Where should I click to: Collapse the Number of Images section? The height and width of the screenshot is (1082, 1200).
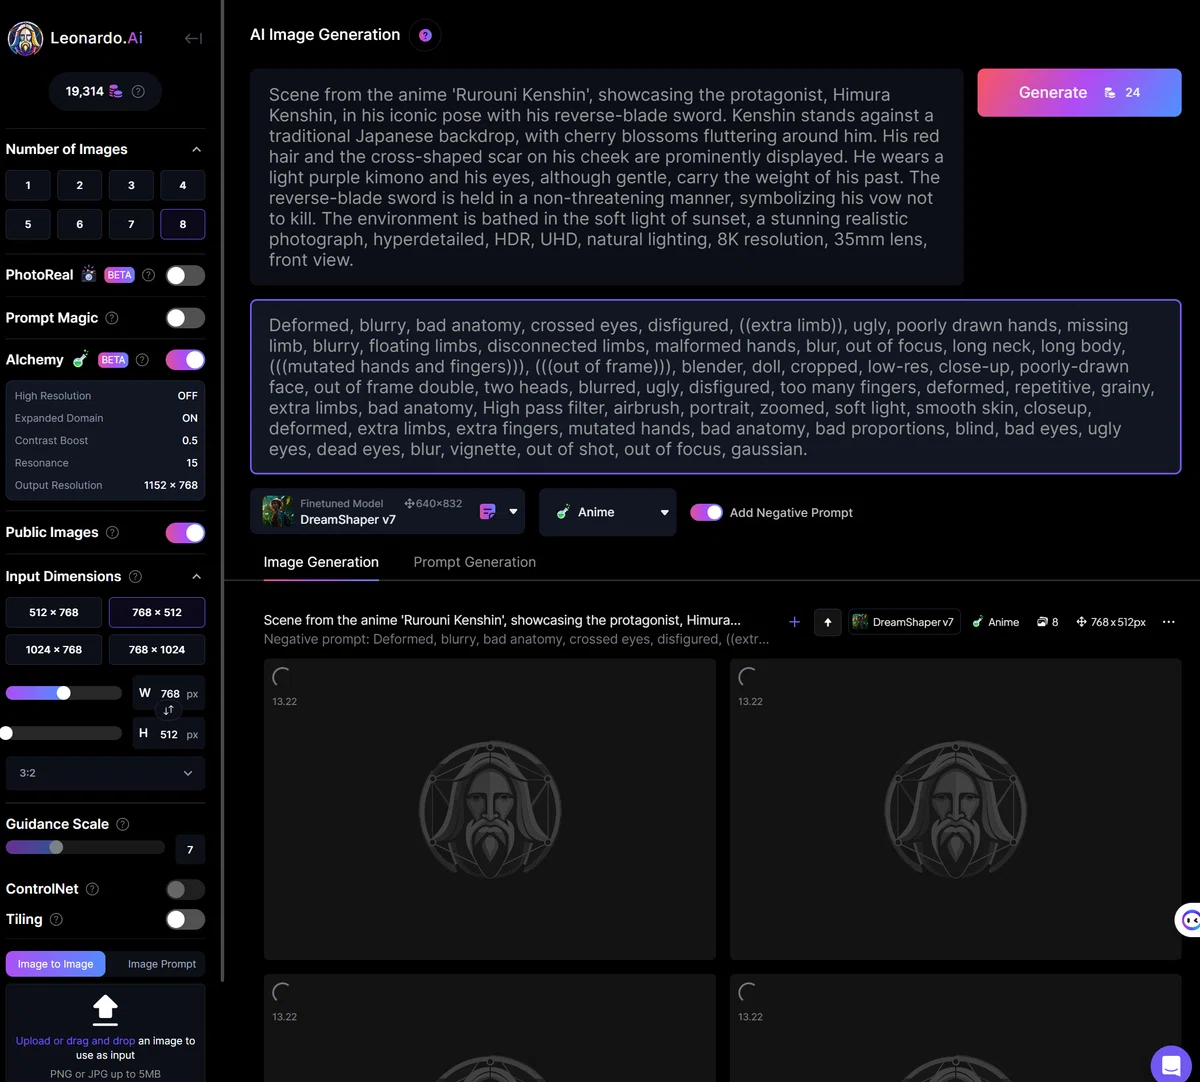tap(196, 150)
